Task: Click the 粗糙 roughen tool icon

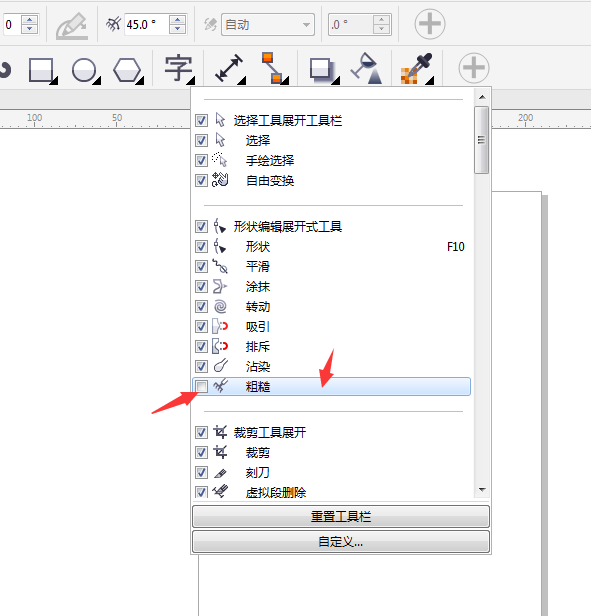Action: pyautogui.click(x=220, y=386)
